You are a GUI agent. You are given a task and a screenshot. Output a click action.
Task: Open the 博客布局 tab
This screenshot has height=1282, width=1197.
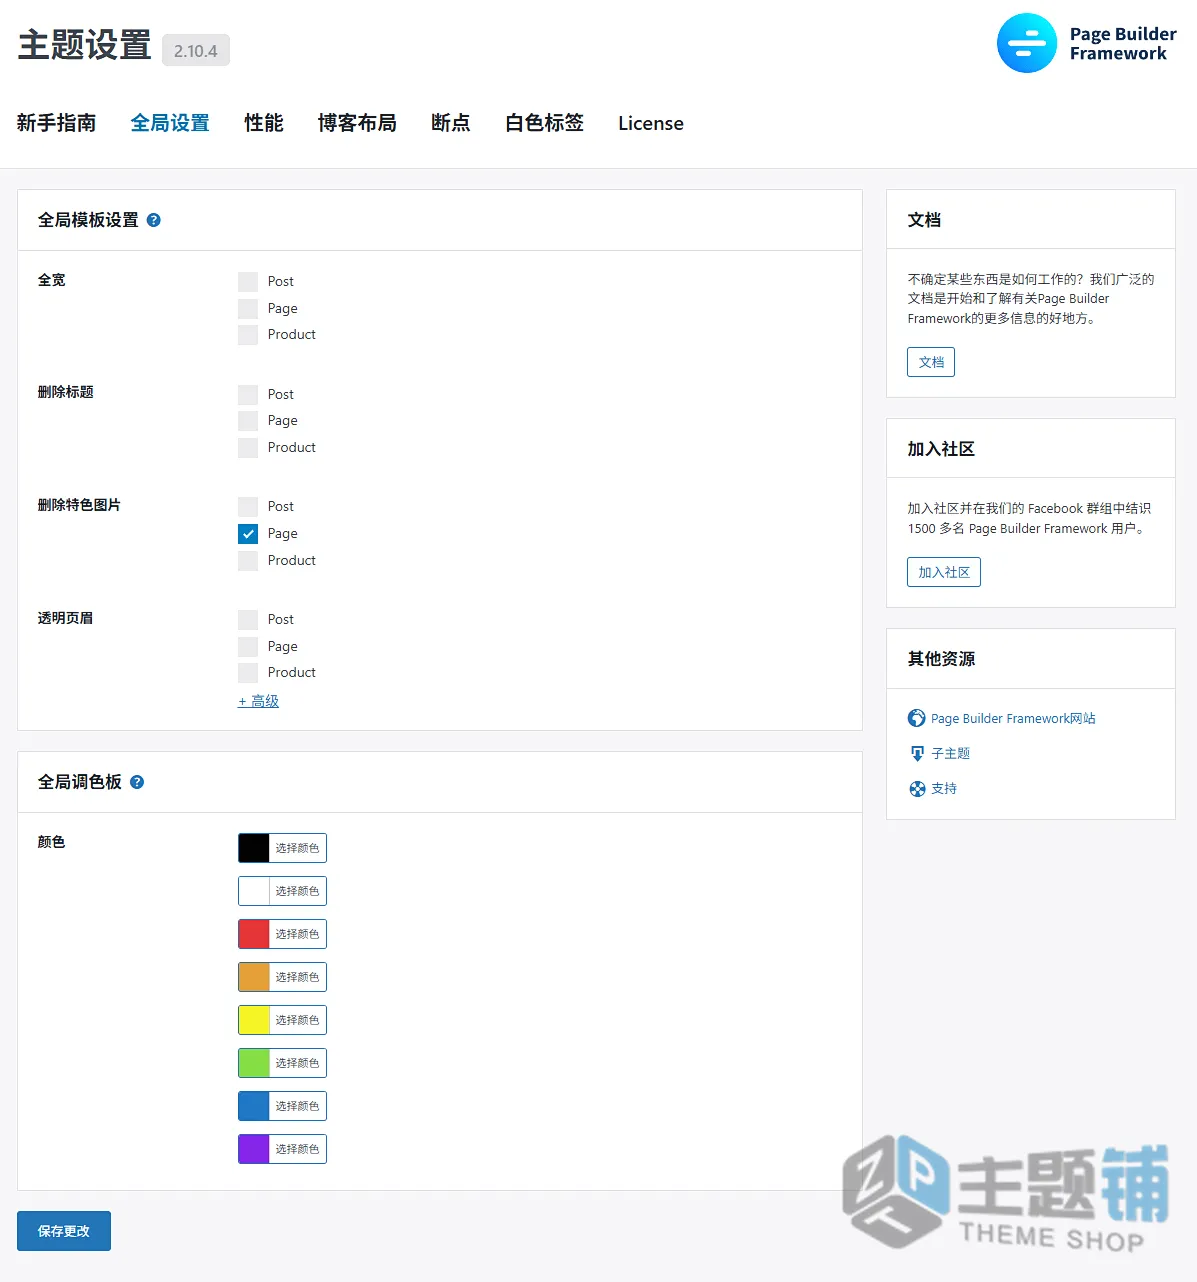[357, 123]
